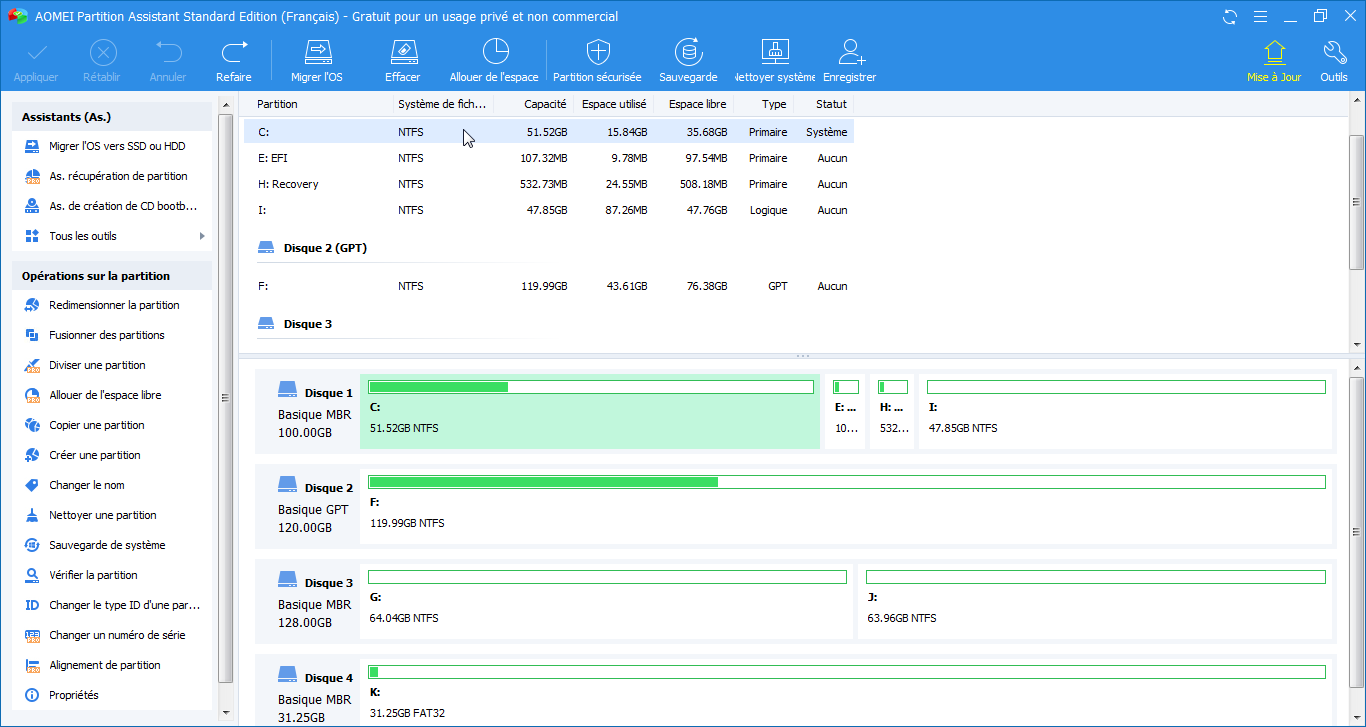
Task: Select the J: 63.96GB NTFS block on disk map
Action: tap(1096, 602)
